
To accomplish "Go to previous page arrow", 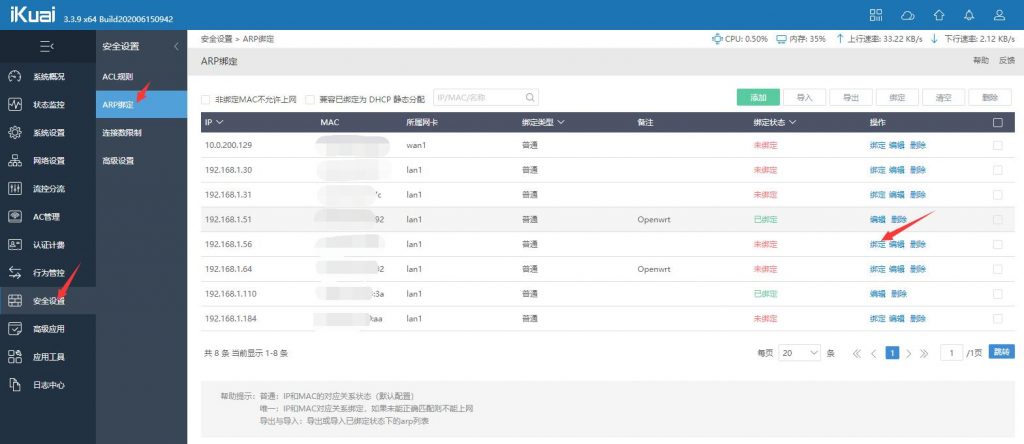I will [x=874, y=353].
